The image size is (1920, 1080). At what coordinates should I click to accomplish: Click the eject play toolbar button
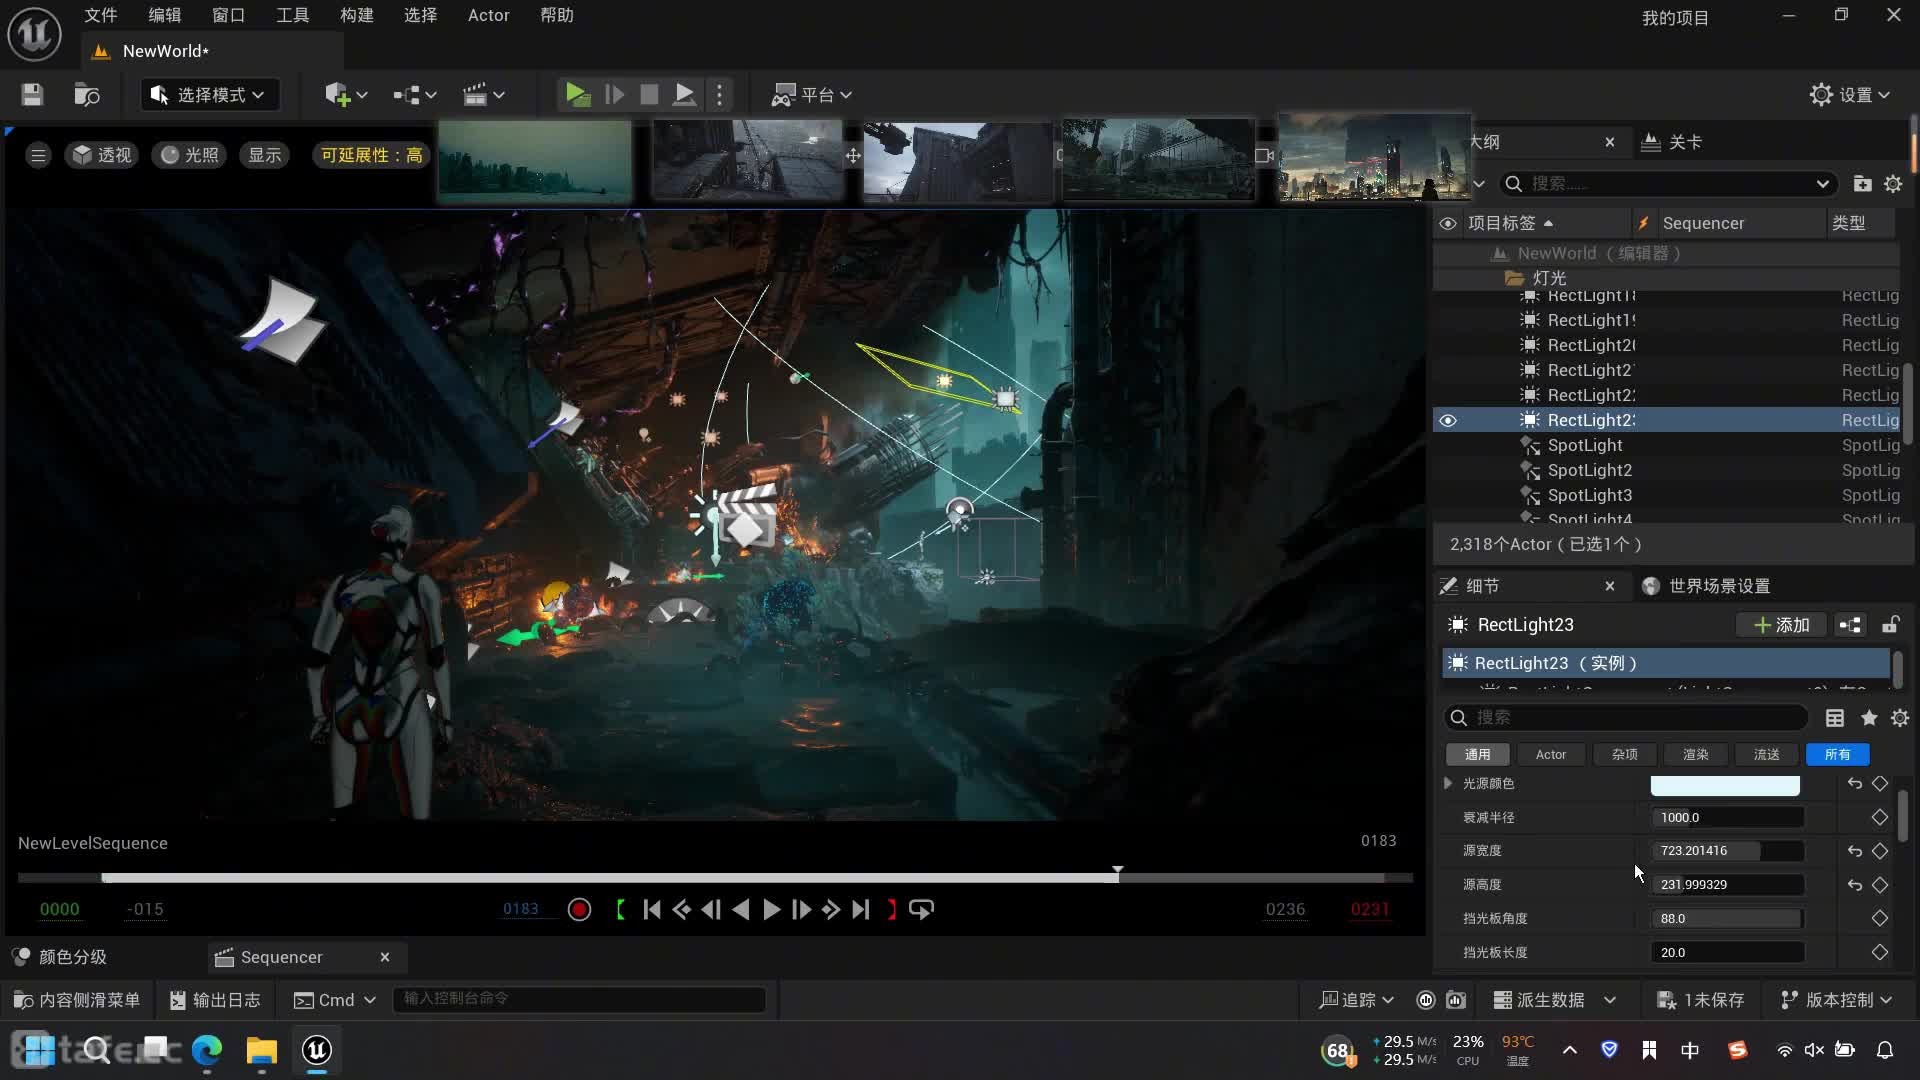[685, 95]
